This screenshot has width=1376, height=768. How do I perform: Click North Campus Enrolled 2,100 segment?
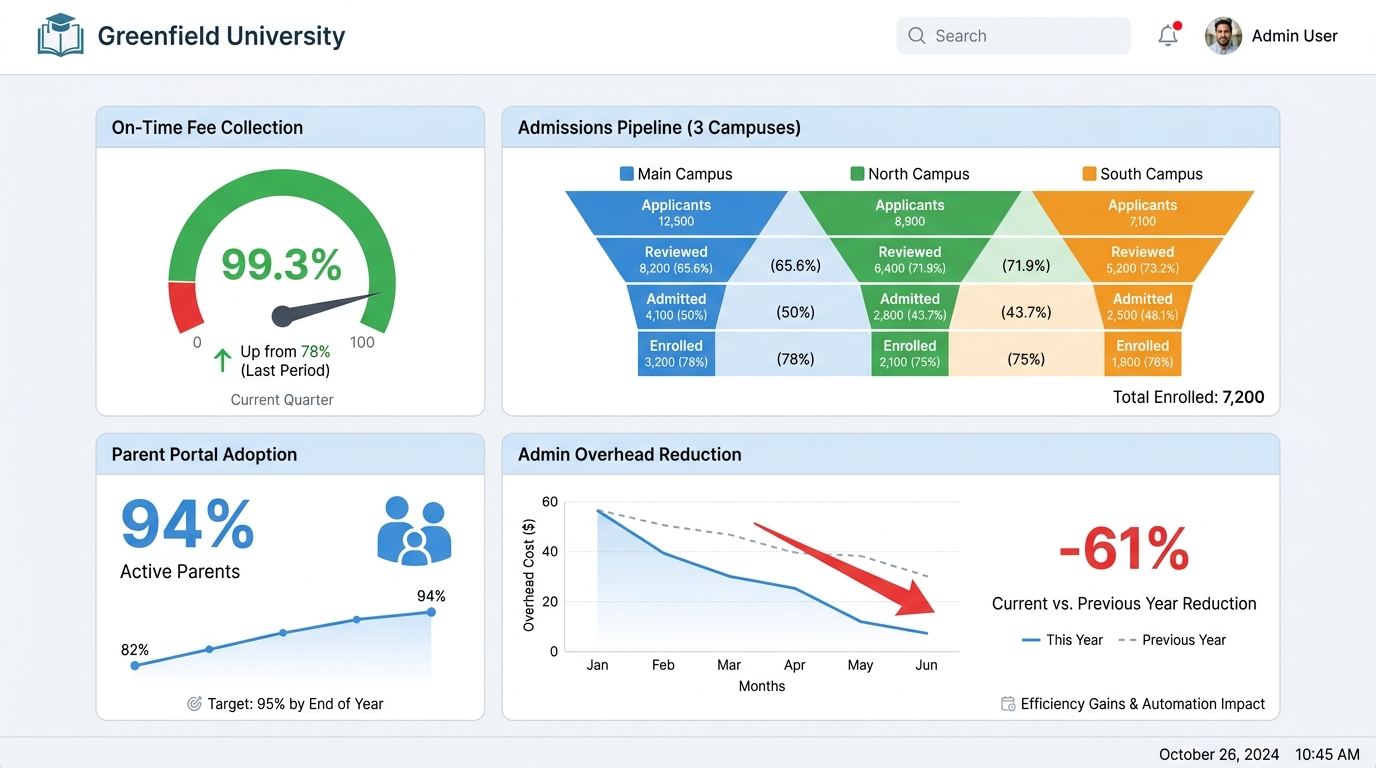tap(910, 353)
